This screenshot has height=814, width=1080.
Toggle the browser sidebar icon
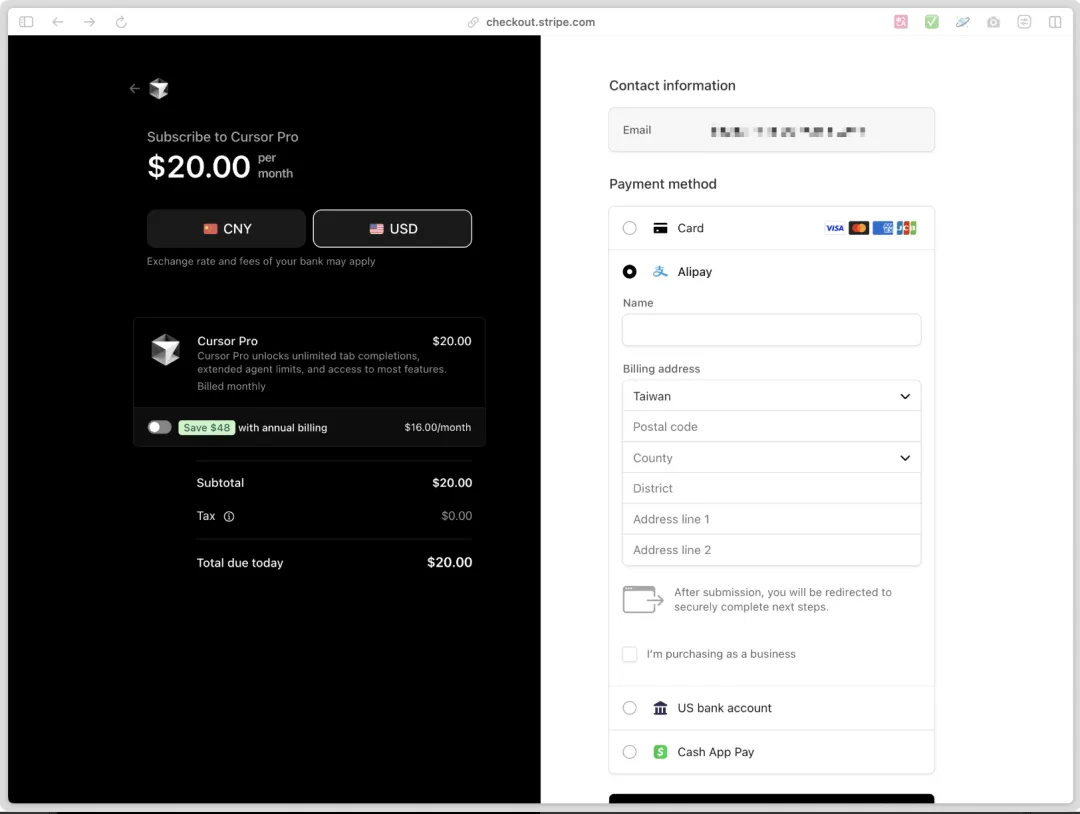(26, 22)
